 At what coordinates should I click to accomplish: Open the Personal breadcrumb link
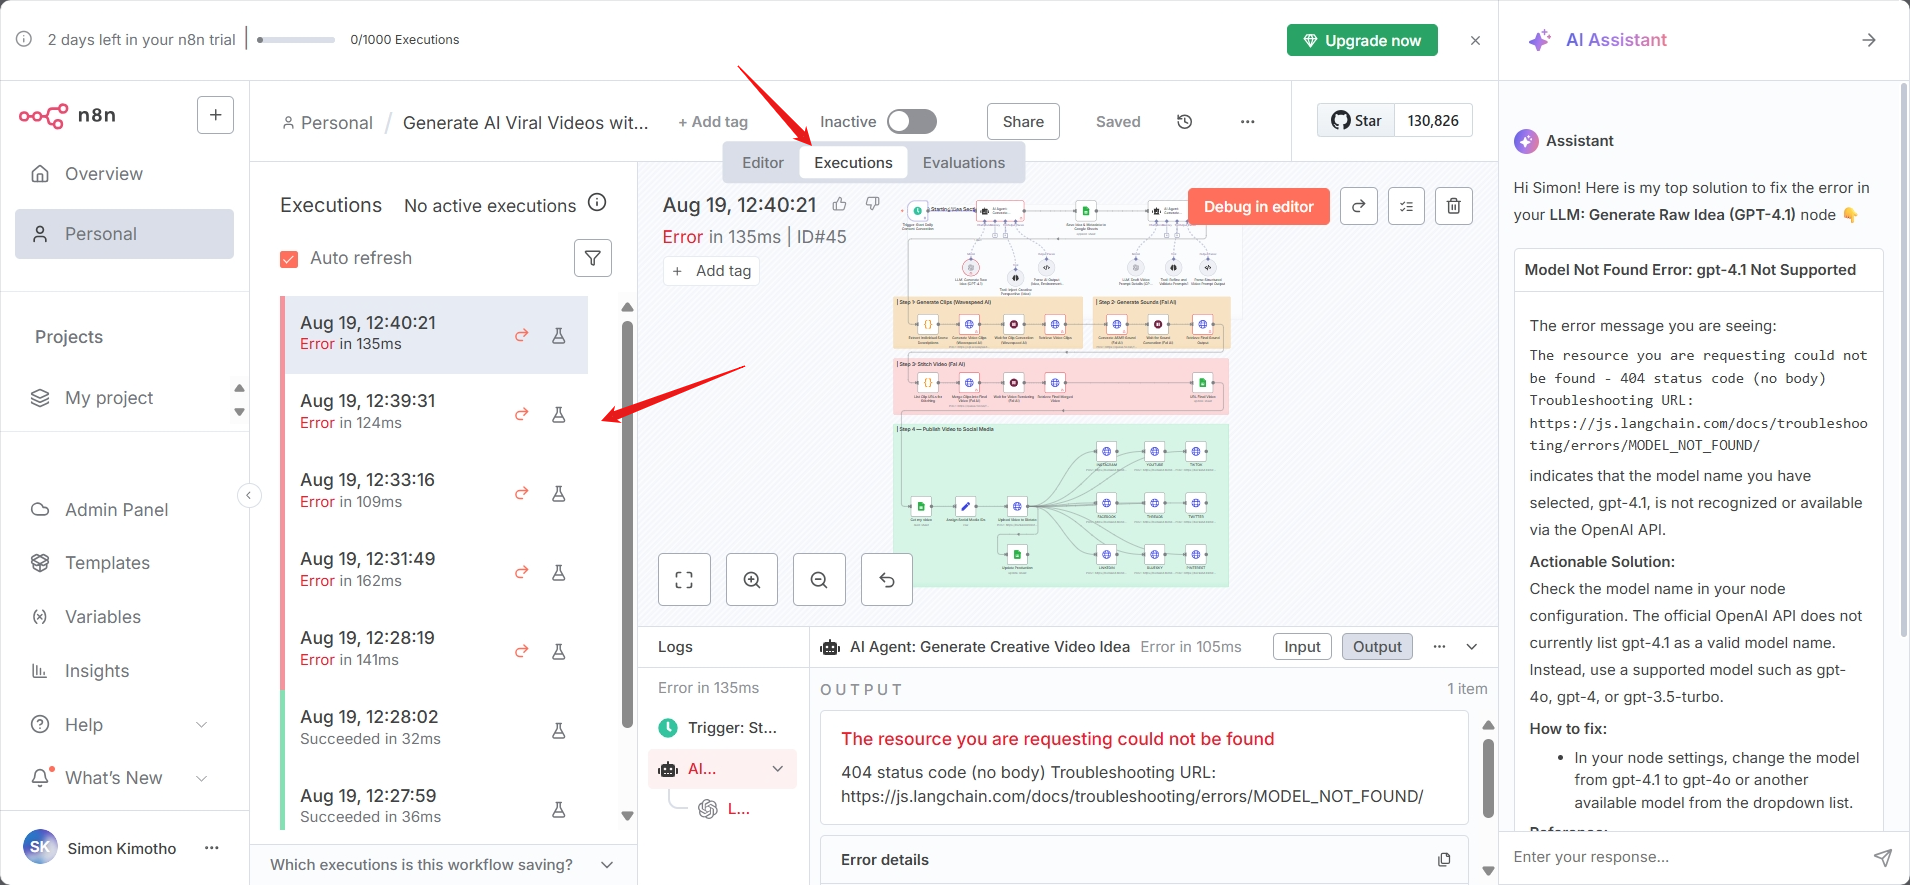327,123
